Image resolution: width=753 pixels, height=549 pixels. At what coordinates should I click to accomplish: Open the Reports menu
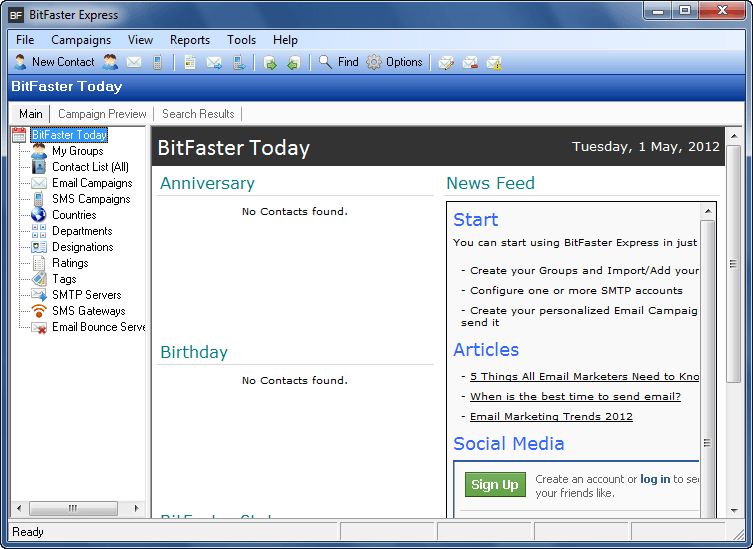190,40
